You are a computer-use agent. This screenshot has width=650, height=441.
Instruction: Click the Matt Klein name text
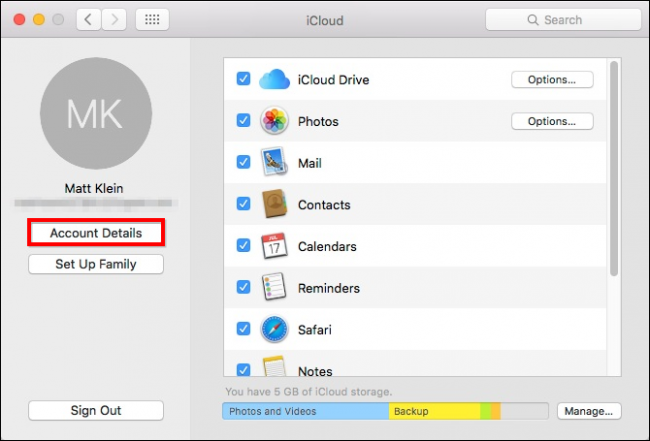94,188
